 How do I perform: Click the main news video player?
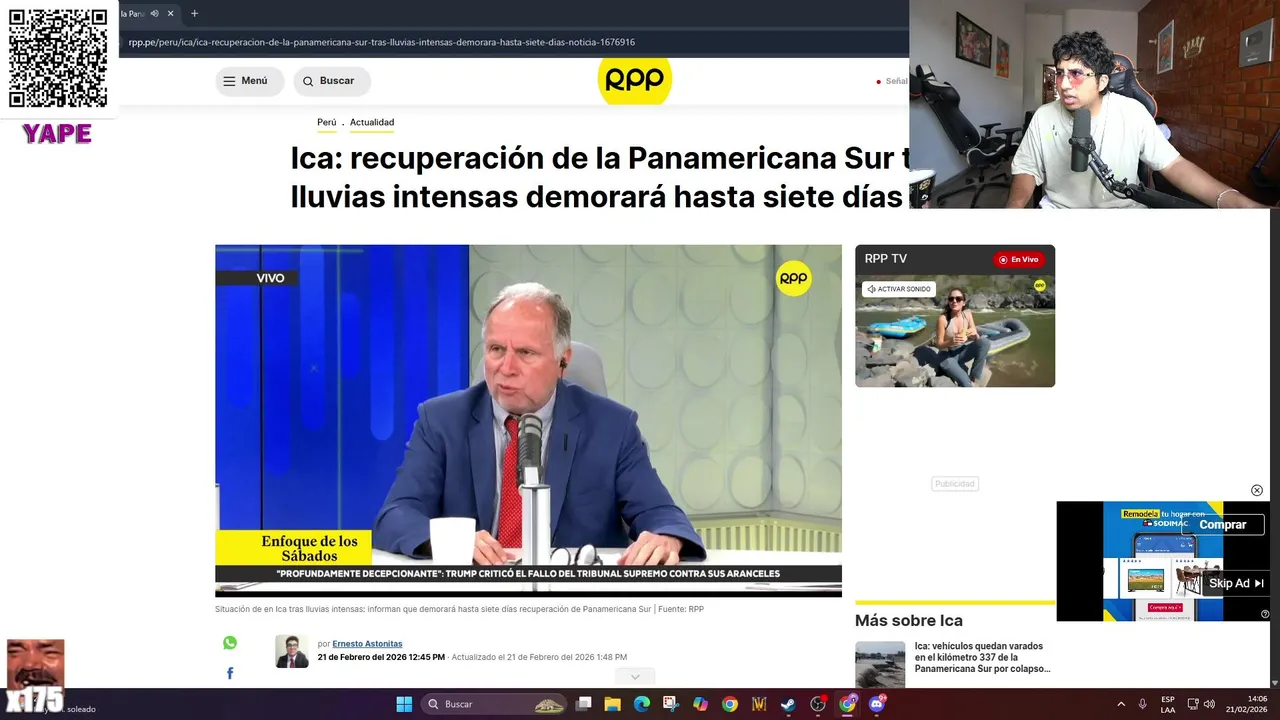coord(528,420)
